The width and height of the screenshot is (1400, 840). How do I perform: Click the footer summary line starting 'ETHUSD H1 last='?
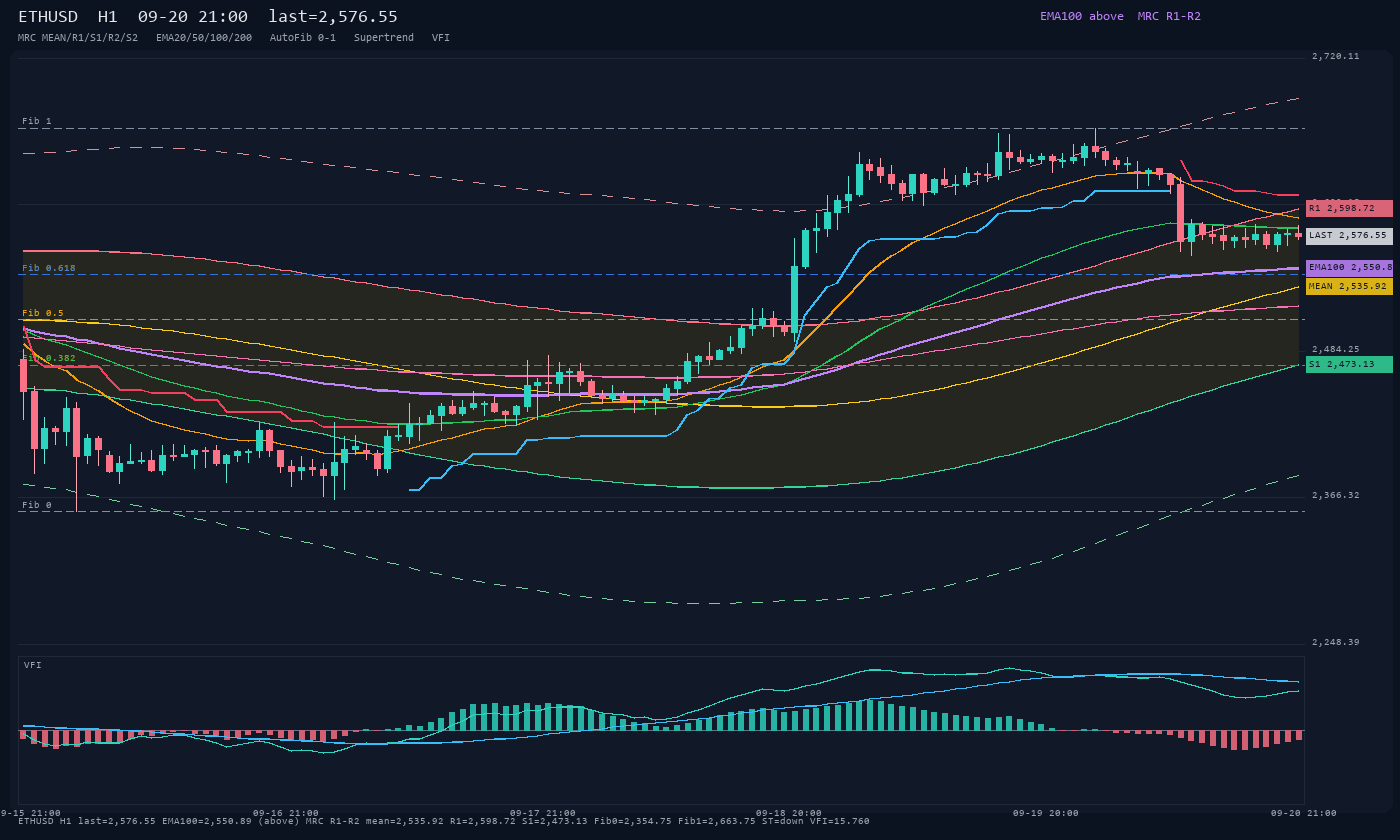(x=444, y=821)
